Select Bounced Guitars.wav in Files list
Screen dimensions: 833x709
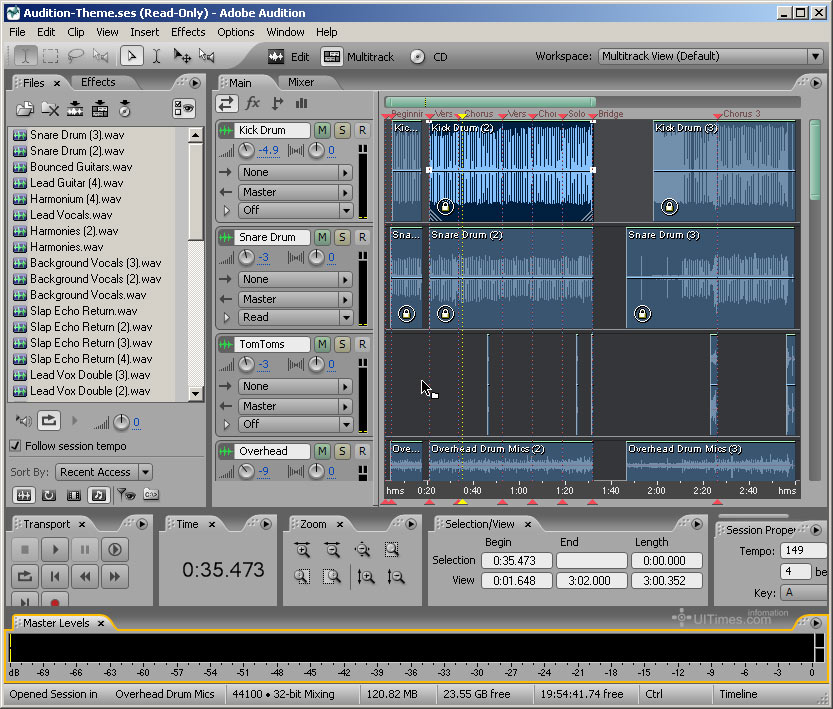(x=81, y=167)
